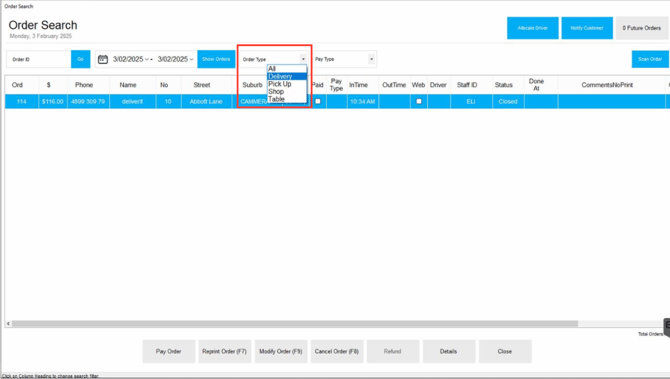Image resolution: width=670 pixels, height=379 pixels.
Task: Open the calendar date picker icon
Action: [103, 59]
